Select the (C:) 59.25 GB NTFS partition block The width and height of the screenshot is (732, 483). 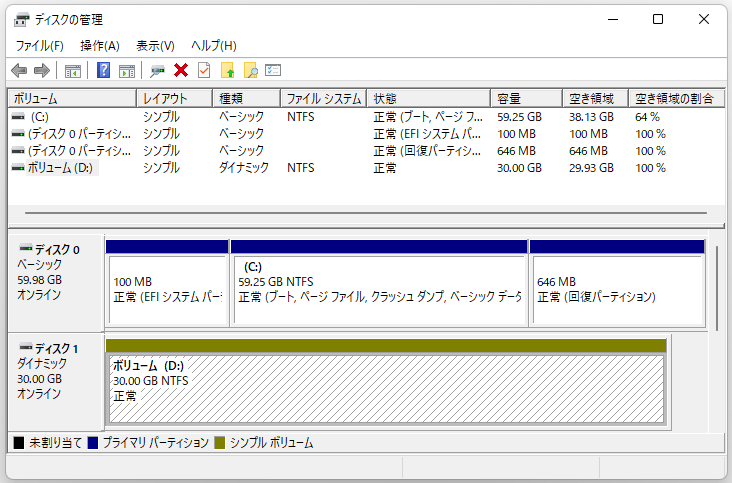[x=379, y=283]
